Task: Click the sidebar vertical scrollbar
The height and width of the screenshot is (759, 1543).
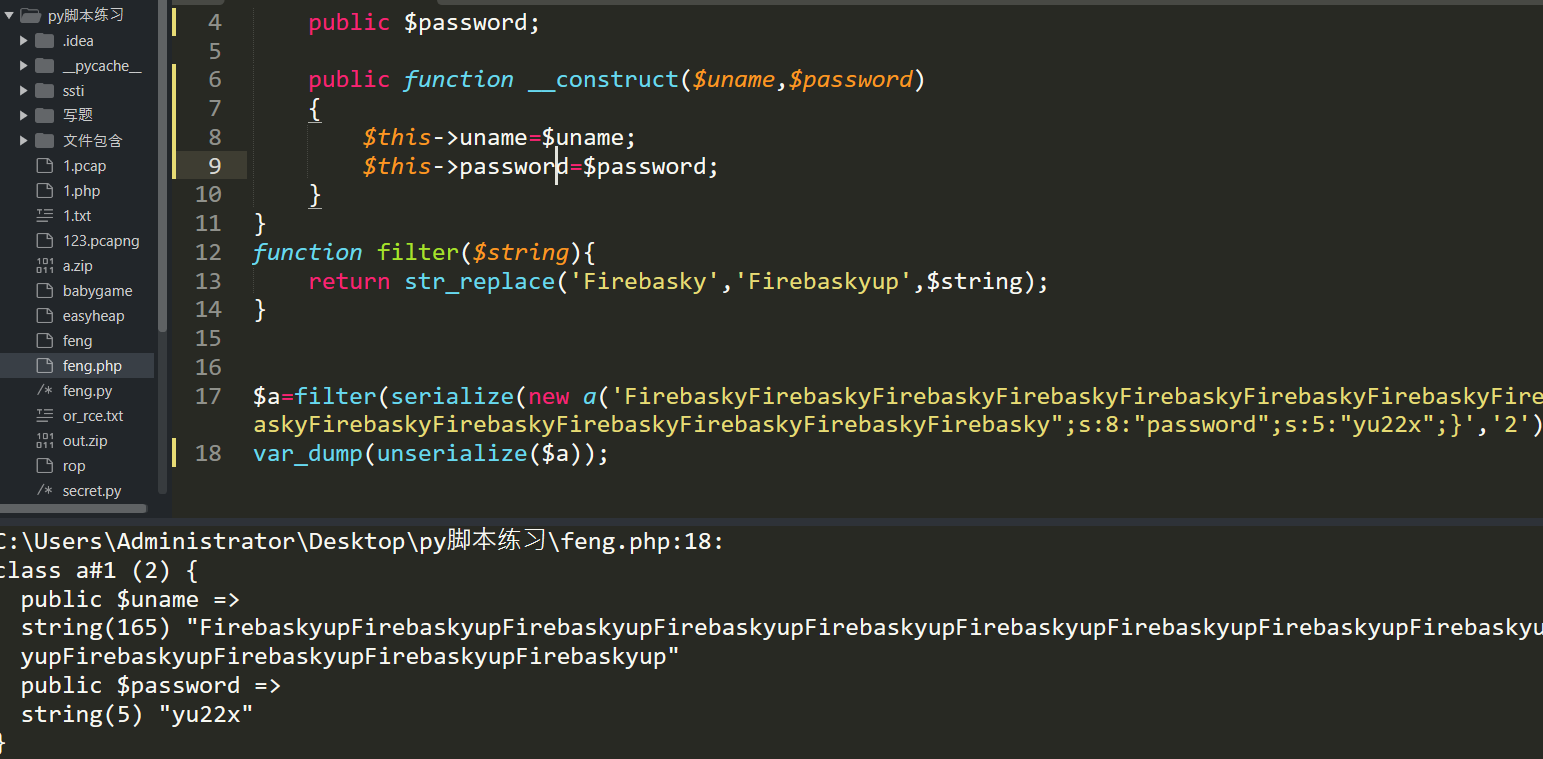Action: coord(162,165)
